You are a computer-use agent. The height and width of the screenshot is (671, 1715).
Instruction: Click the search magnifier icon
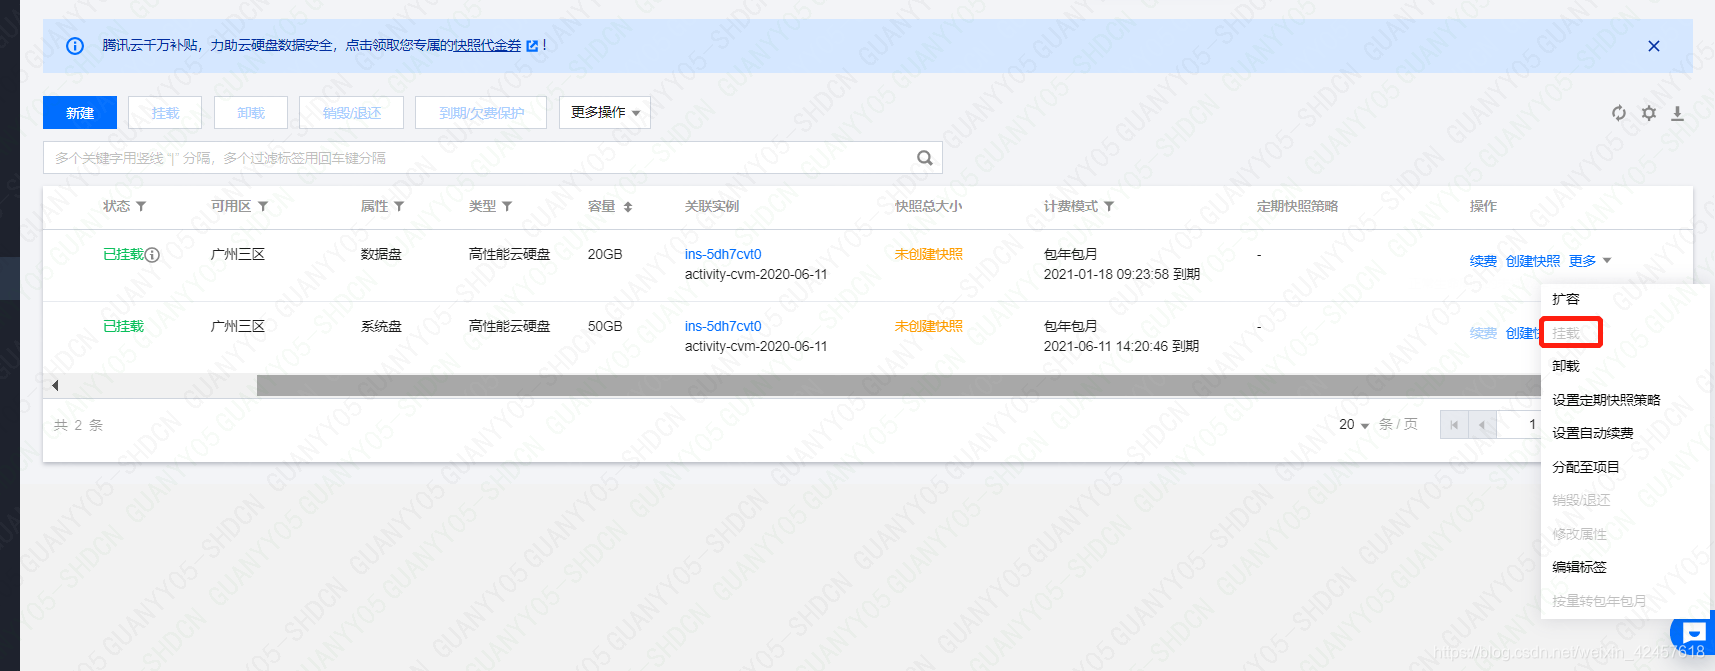click(925, 158)
